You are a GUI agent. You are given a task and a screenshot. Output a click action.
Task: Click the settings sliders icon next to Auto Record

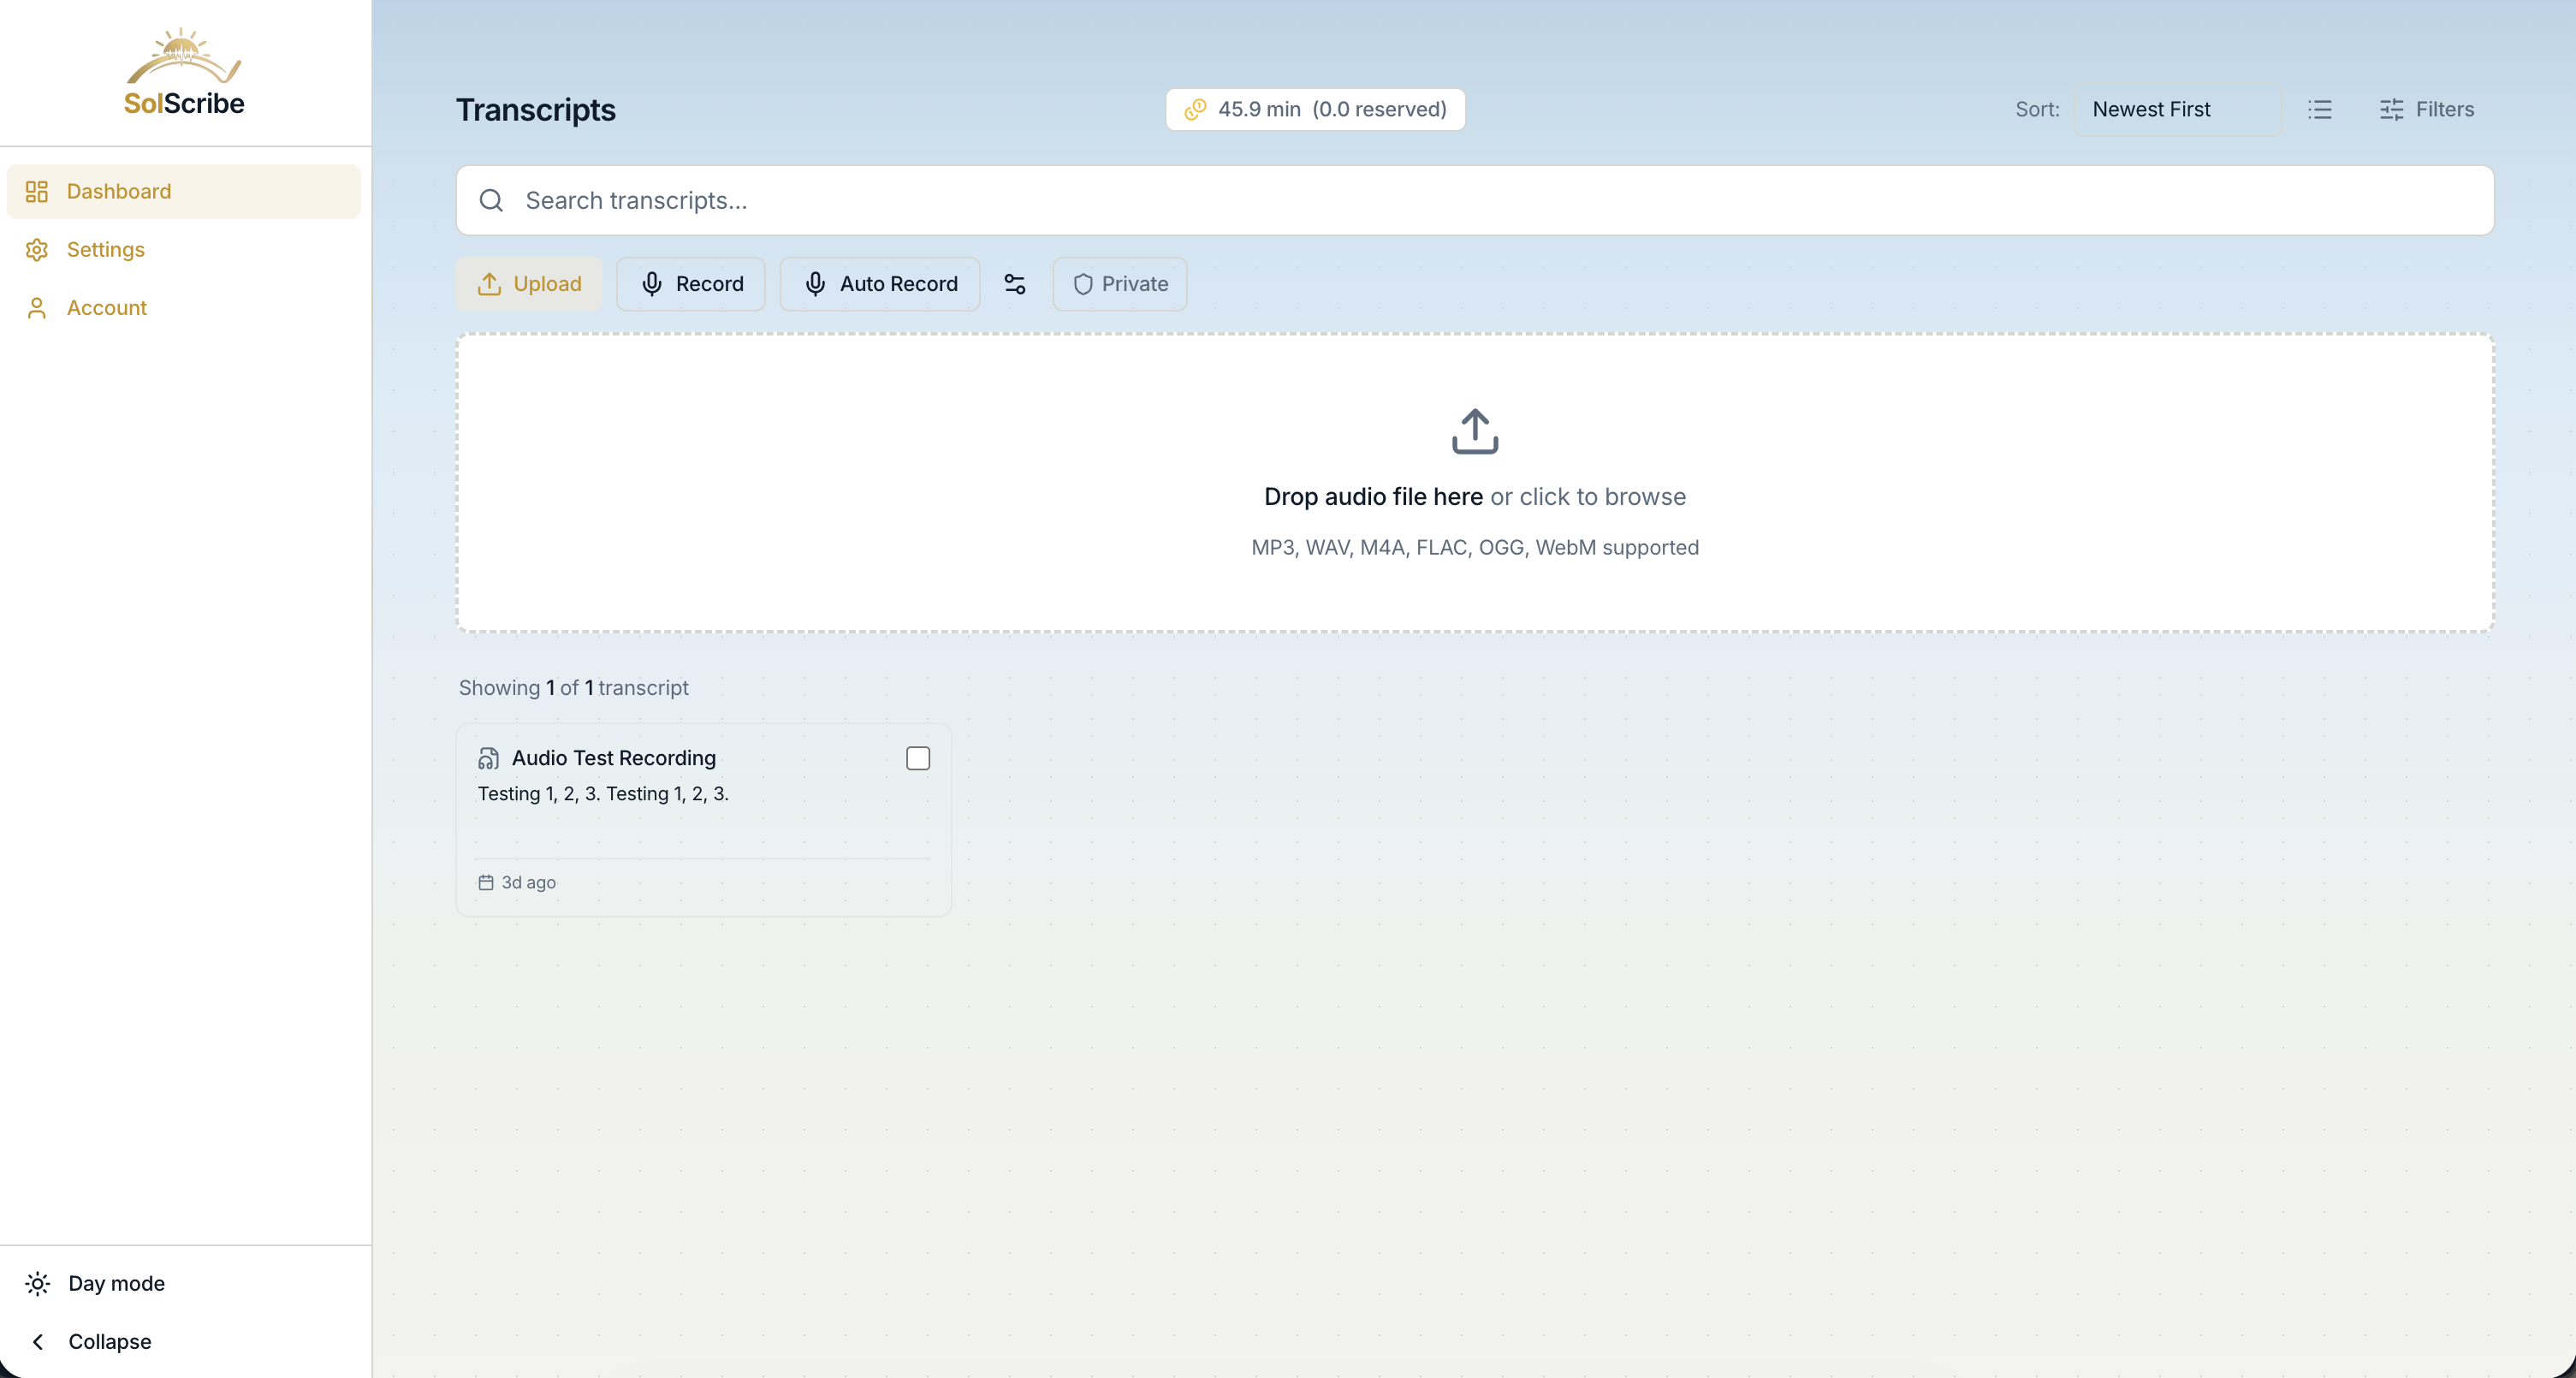click(x=1014, y=284)
